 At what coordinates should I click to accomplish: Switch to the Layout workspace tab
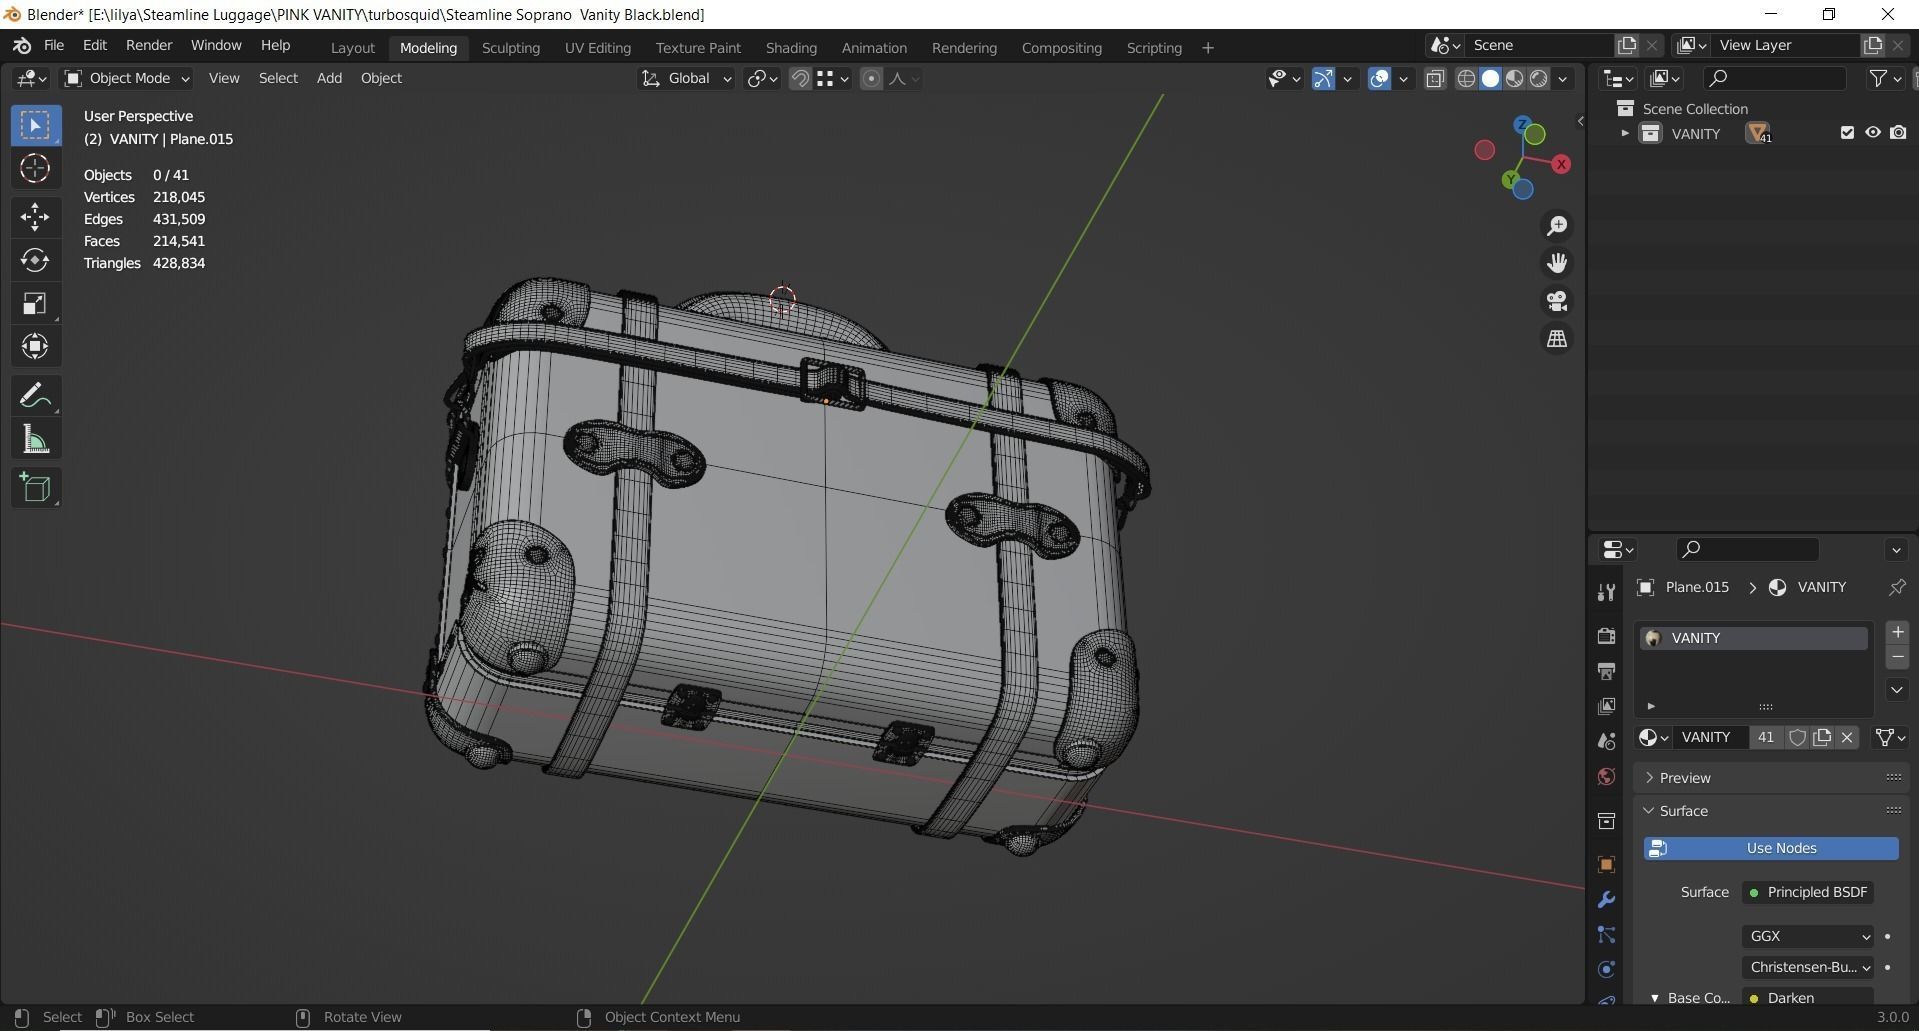tap(353, 47)
